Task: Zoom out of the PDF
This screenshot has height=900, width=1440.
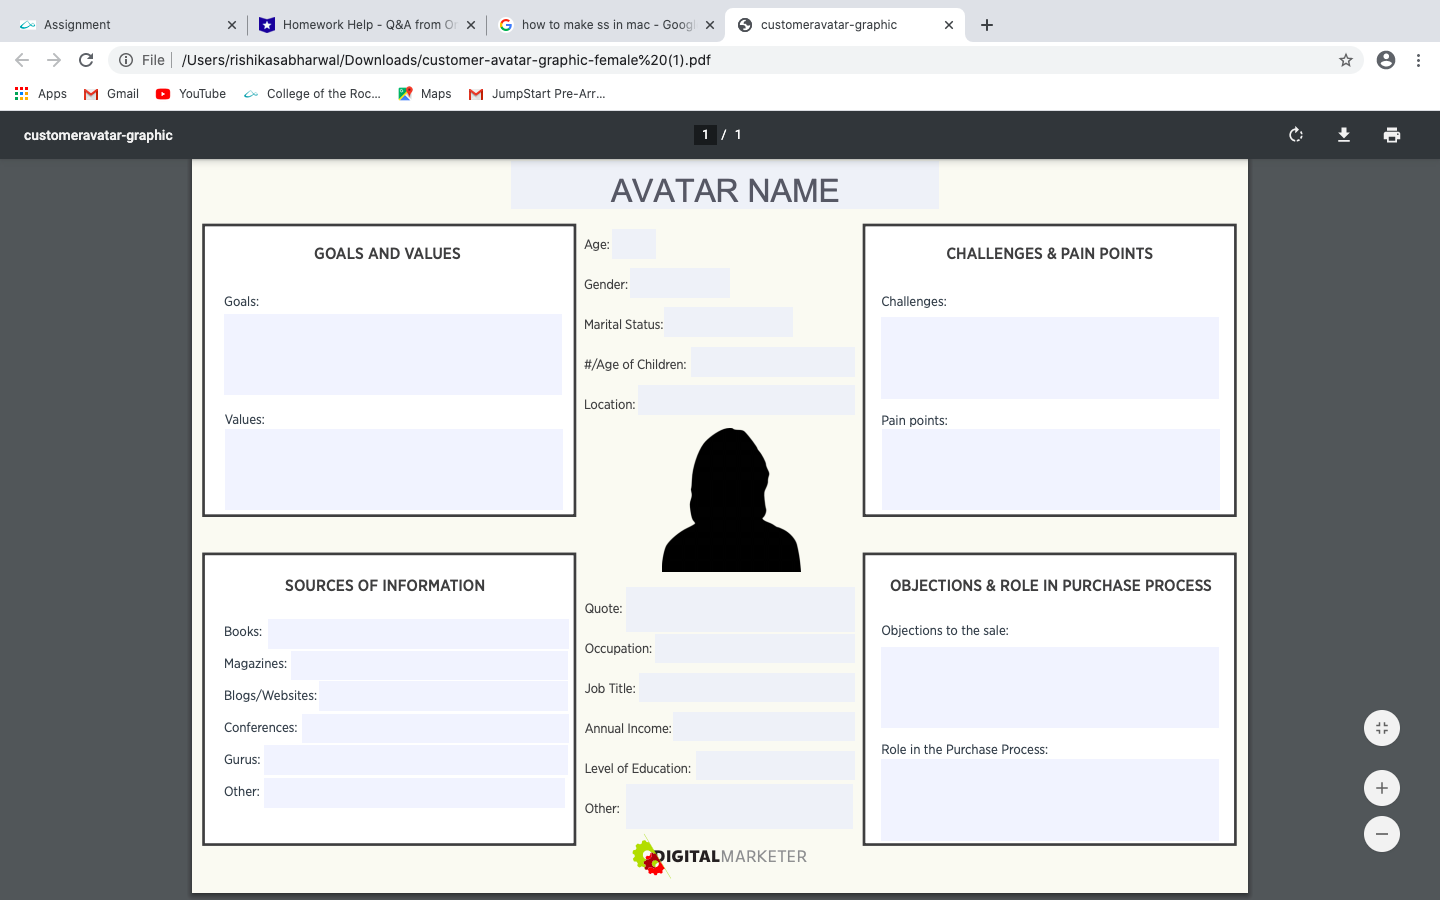Action: click(1382, 834)
